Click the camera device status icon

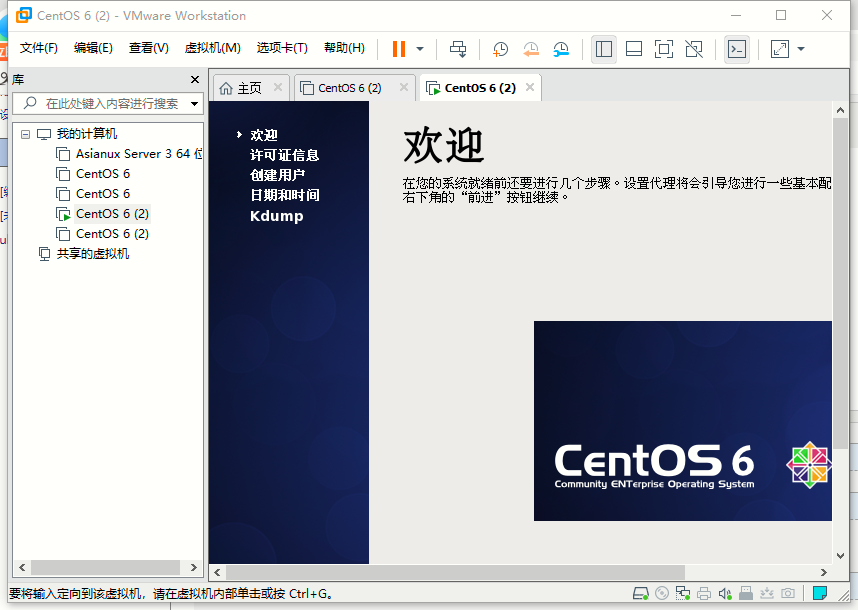[x=788, y=593]
